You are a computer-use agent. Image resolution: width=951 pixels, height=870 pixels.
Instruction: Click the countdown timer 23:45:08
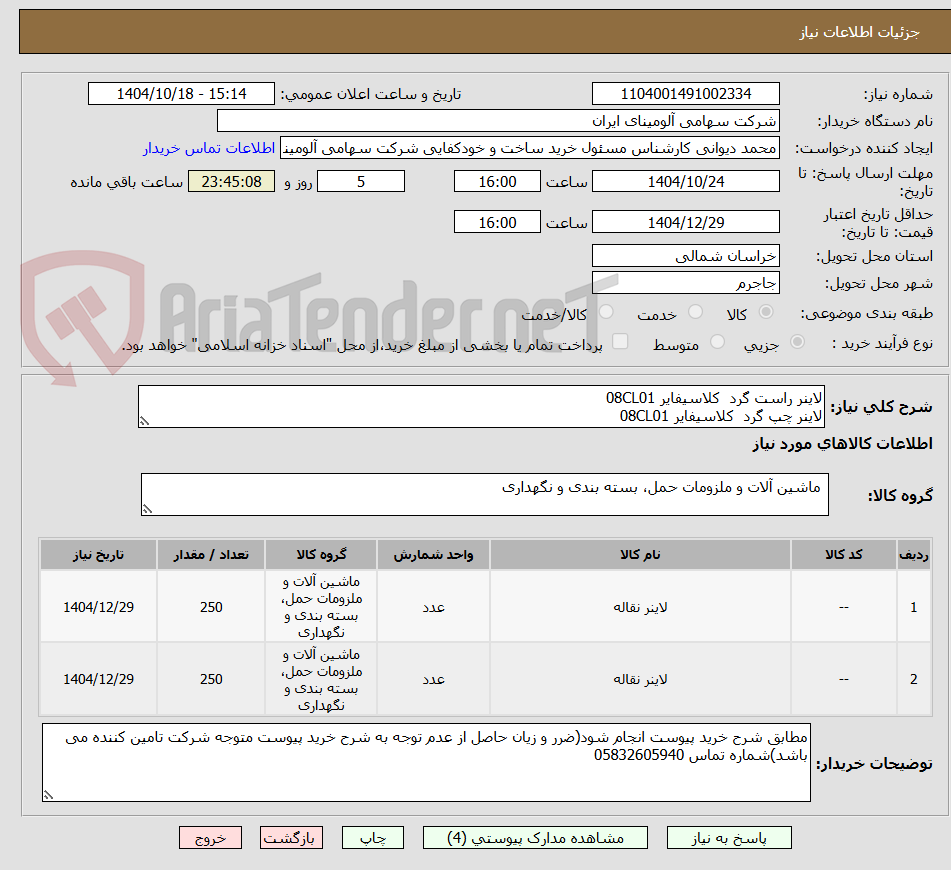coord(231,181)
